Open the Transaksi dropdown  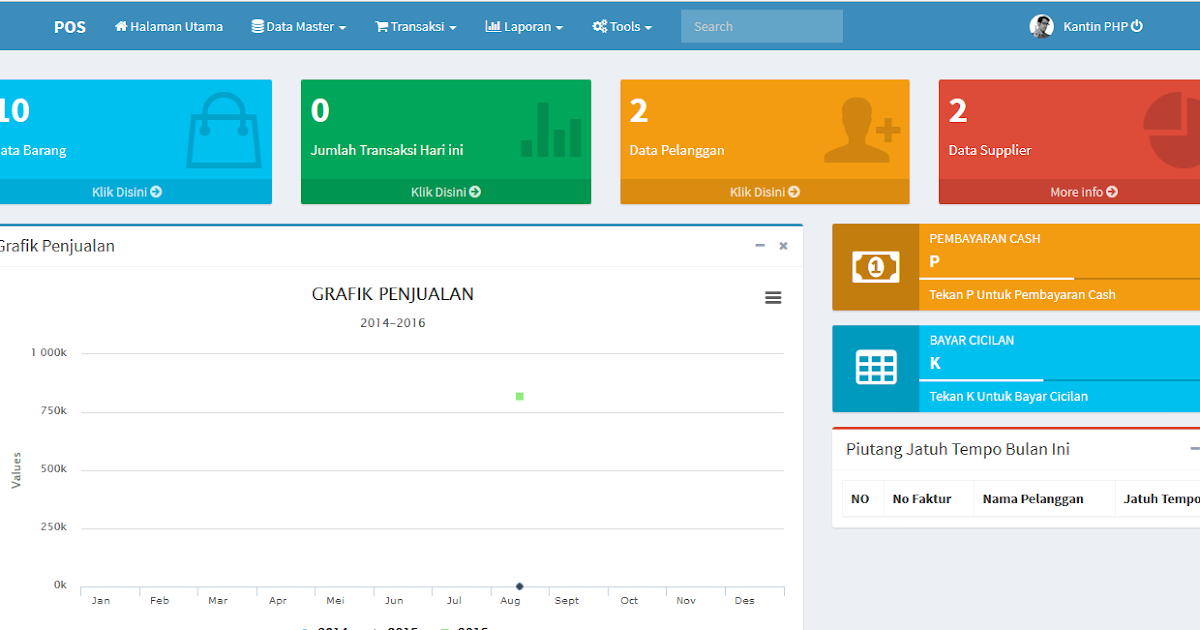pos(415,26)
